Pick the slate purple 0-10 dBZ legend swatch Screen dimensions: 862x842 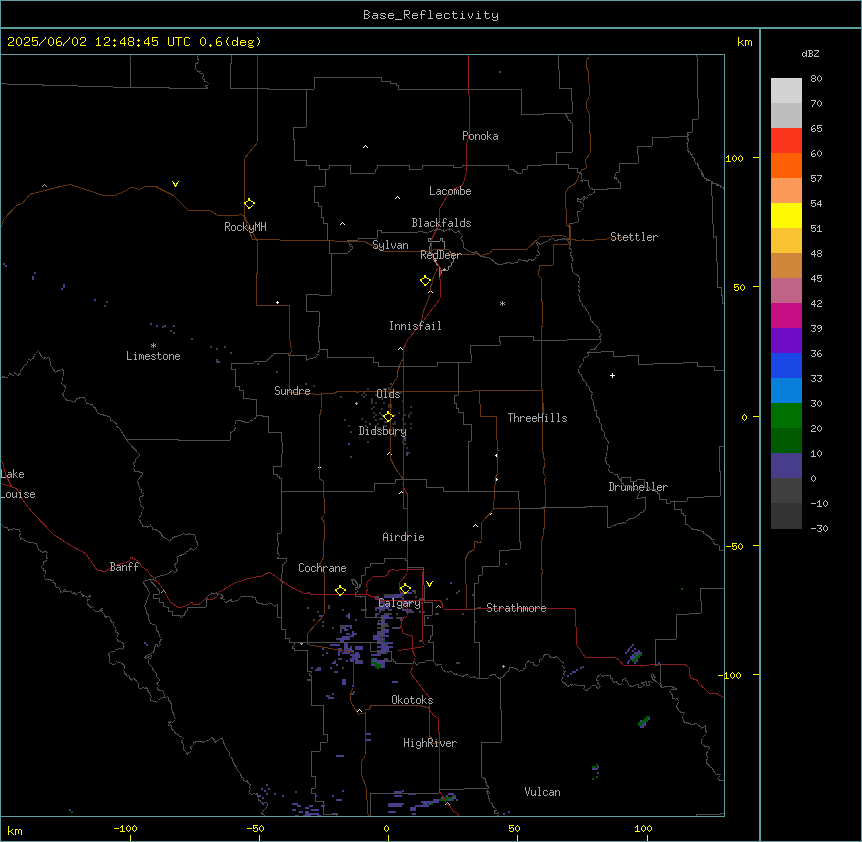coord(786,466)
